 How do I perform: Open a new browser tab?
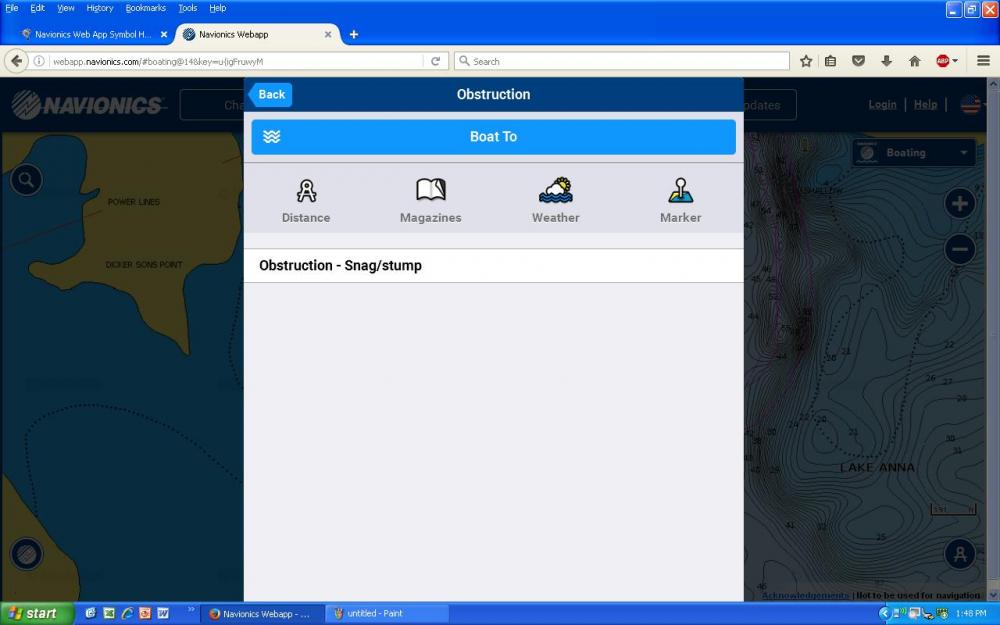point(353,34)
